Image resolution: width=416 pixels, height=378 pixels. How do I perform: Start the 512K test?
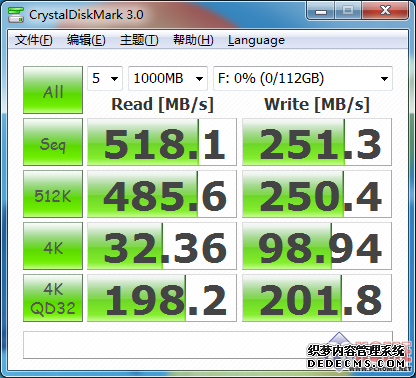tap(53, 194)
